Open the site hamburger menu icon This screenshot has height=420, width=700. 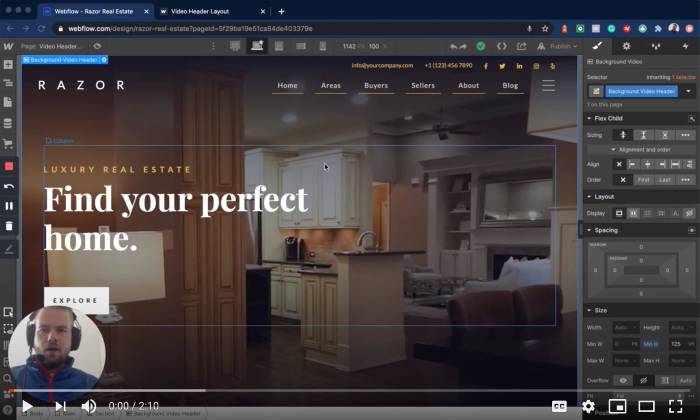549,85
